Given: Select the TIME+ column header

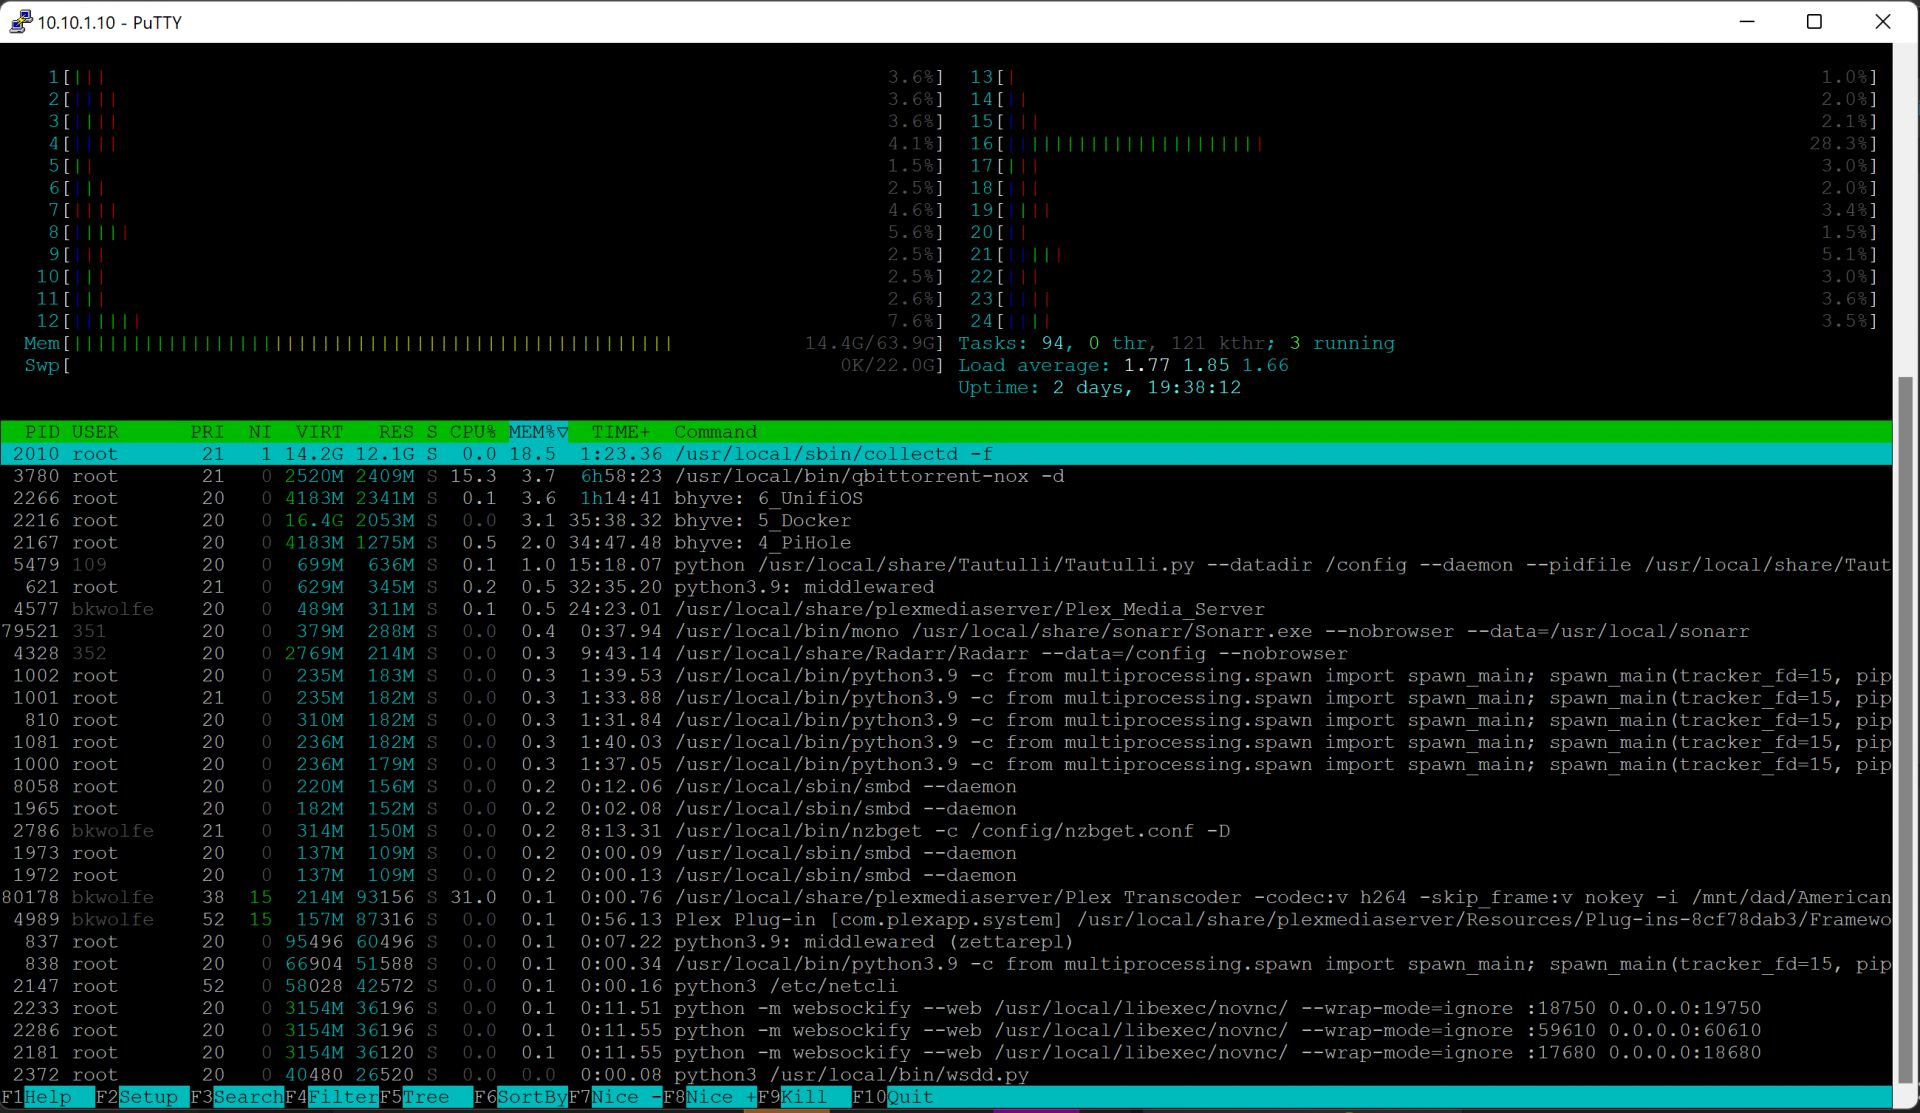Looking at the screenshot, I should (620, 432).
